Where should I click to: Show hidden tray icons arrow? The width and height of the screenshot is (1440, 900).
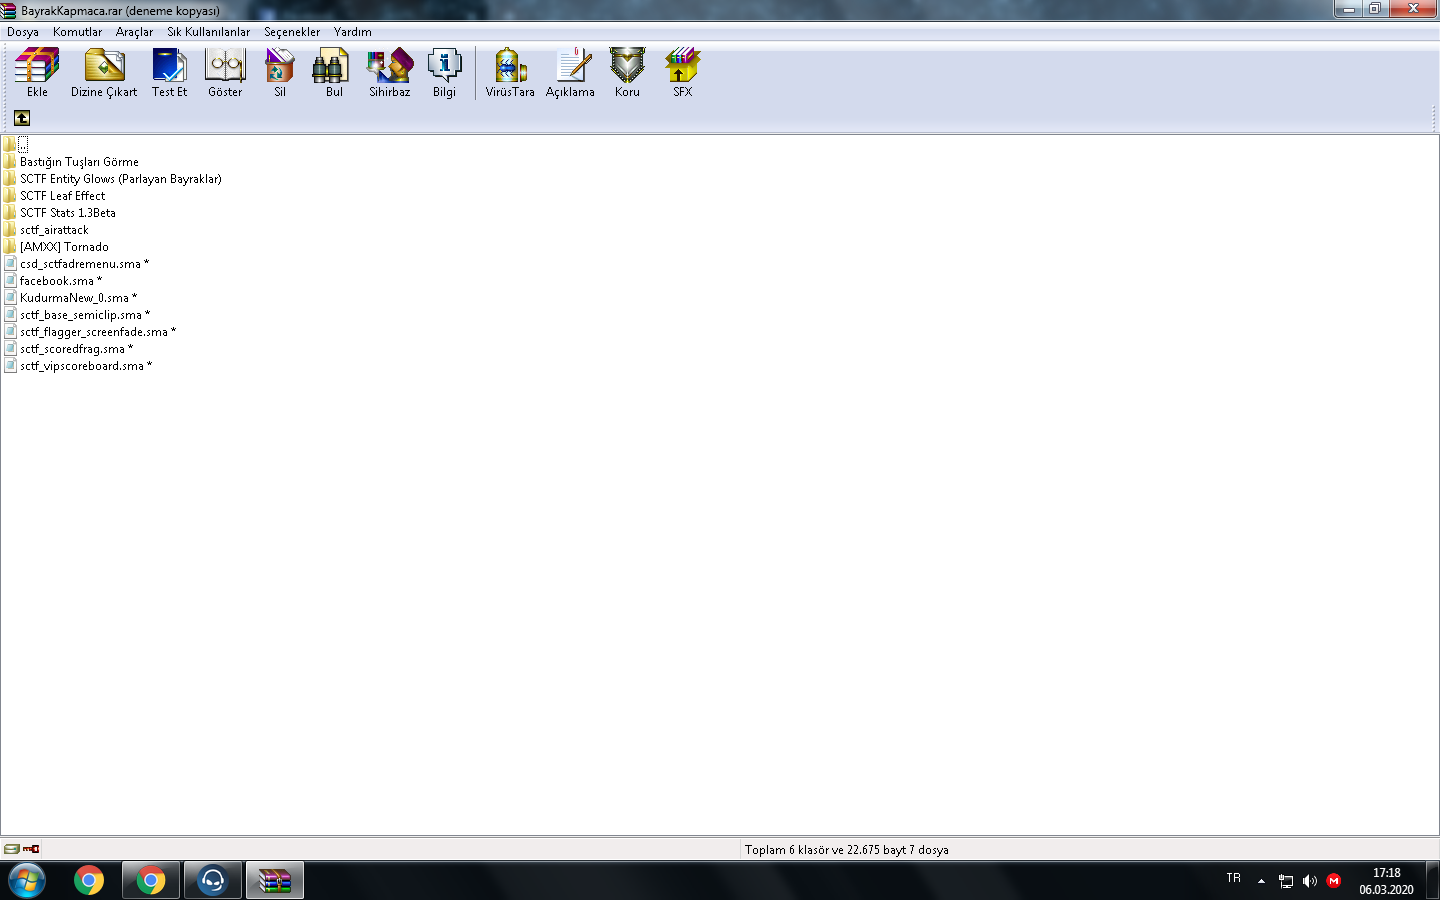[x=1261, y=881]
